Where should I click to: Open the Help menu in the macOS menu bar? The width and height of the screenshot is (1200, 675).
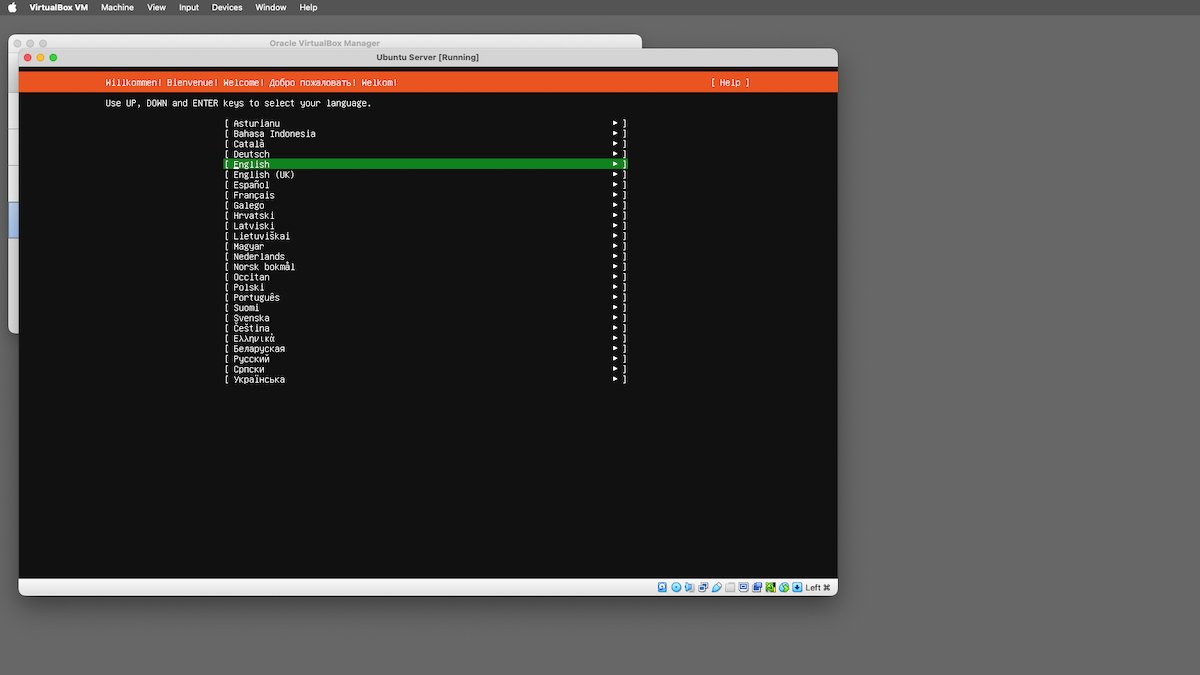pos(309,7)
